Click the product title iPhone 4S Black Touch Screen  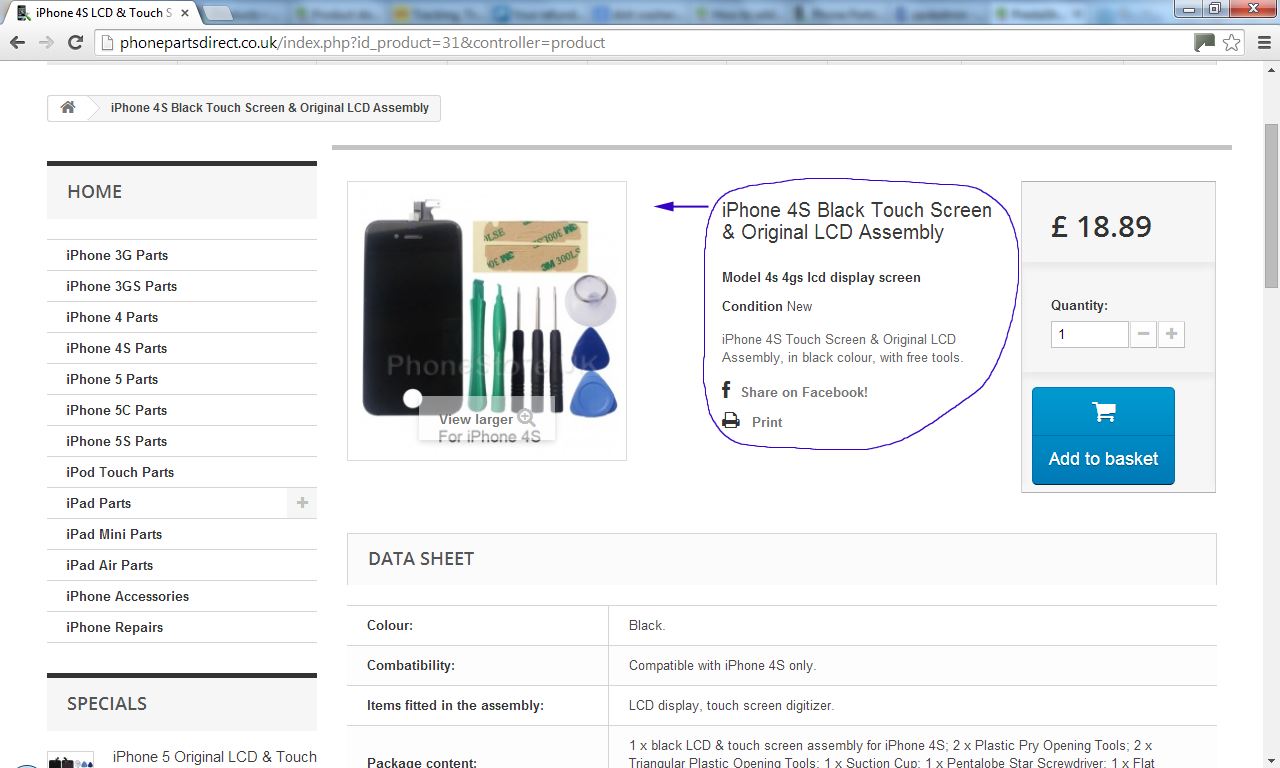(857, 221)
